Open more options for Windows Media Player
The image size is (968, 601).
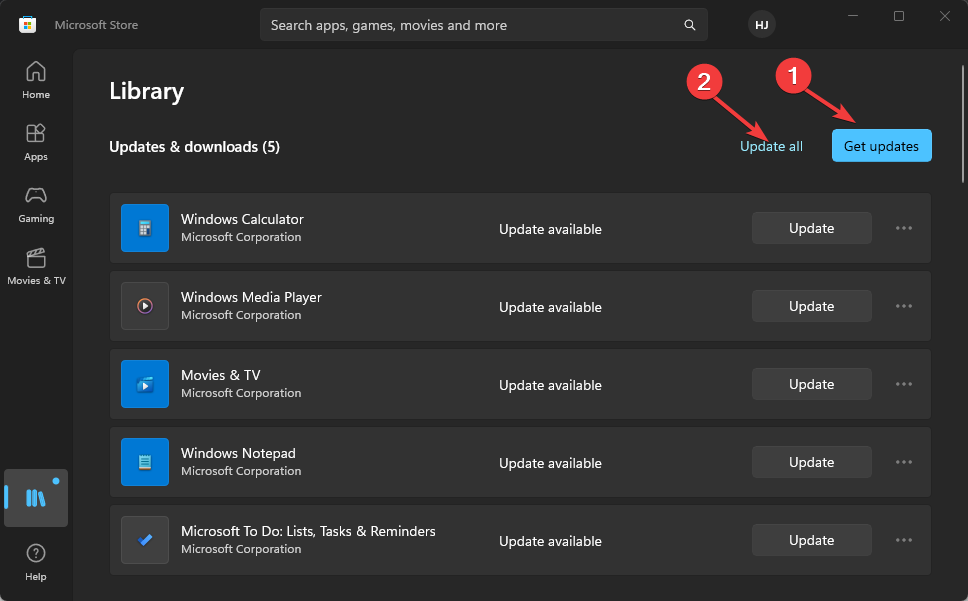click(904, 306)
